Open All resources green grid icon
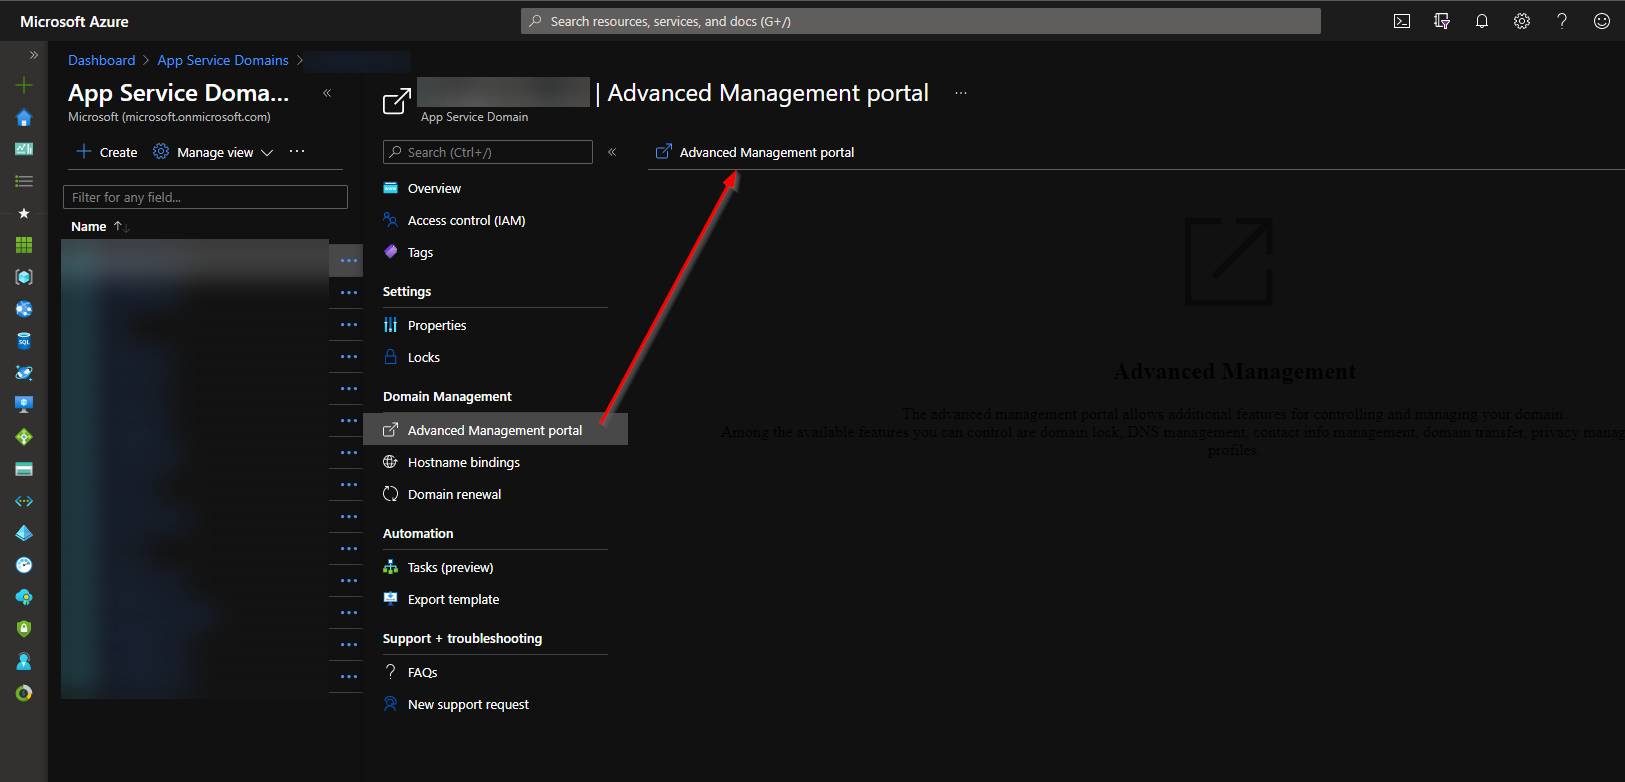1625x782 pixels. [x=24, y=245]
